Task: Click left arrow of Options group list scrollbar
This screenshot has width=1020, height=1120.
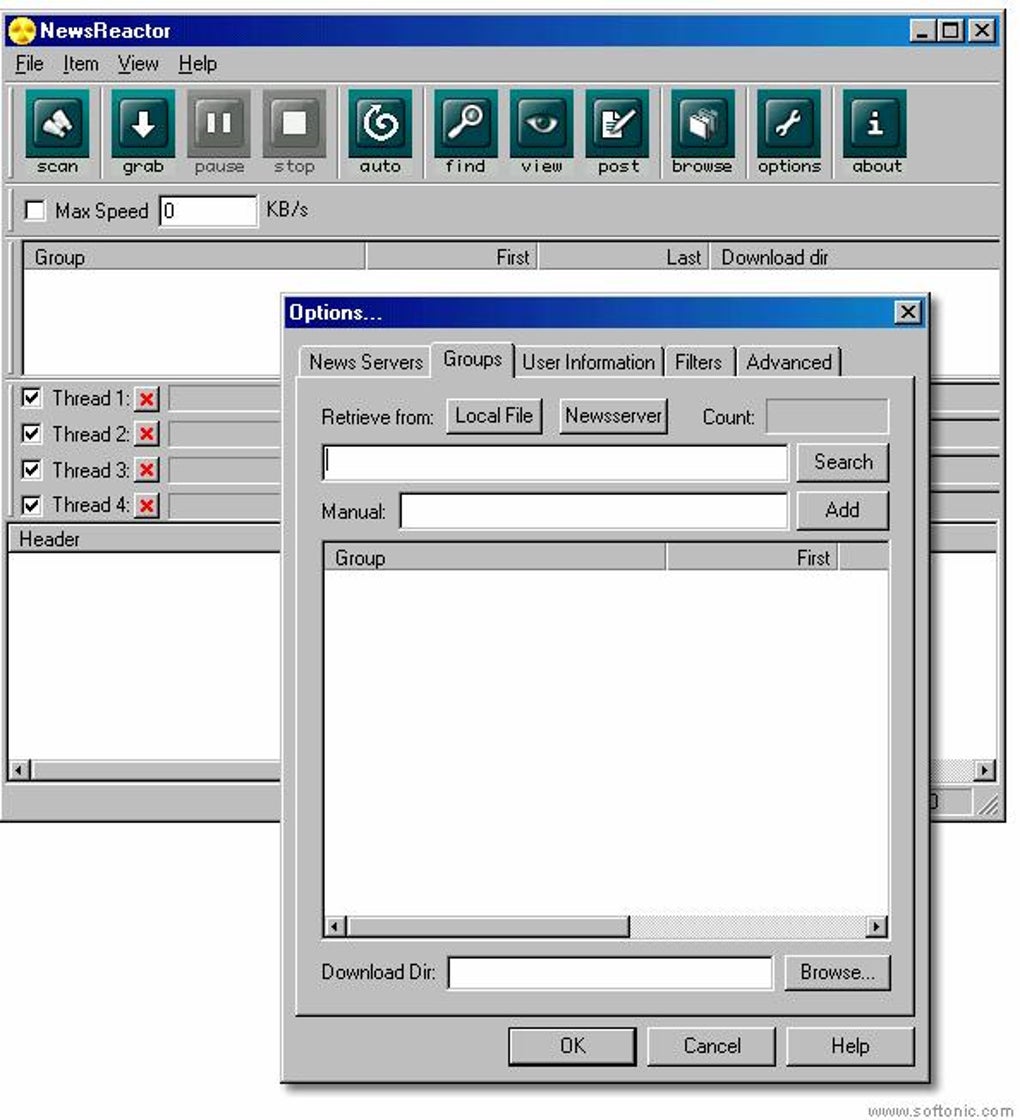Action: 334,926
